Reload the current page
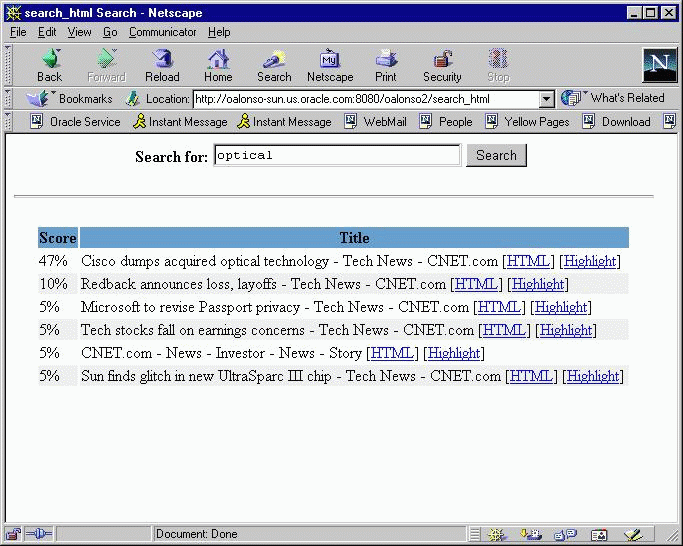This screenshot has height=546, width=683. 162,65
